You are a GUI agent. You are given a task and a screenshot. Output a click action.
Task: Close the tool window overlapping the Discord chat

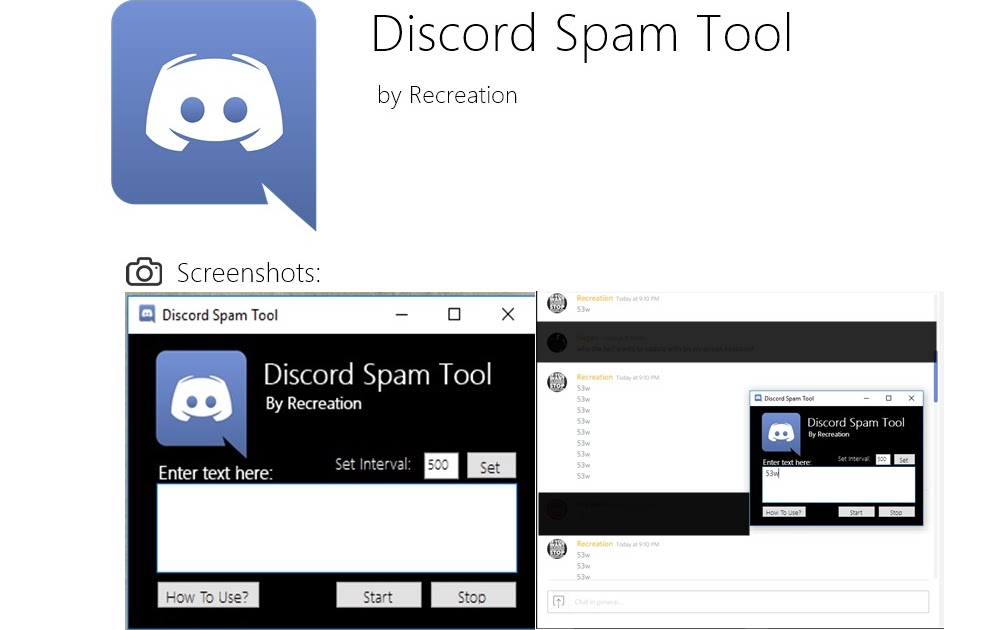tap(911, 398)
